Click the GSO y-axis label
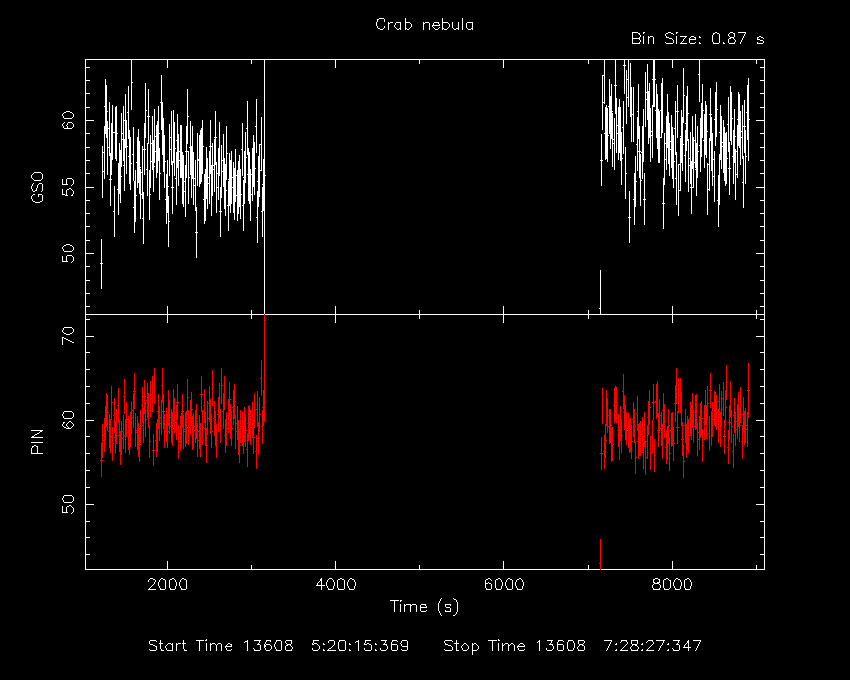Image resolution: width=850 pixels, height=680 pixels. coord(37,188)
